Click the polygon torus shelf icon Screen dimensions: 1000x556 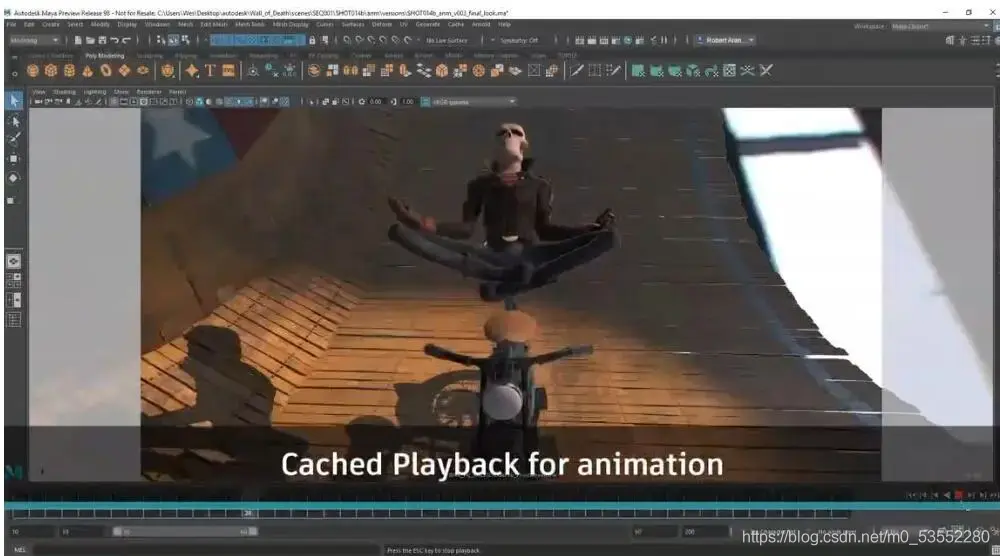[x=106, y=71]
